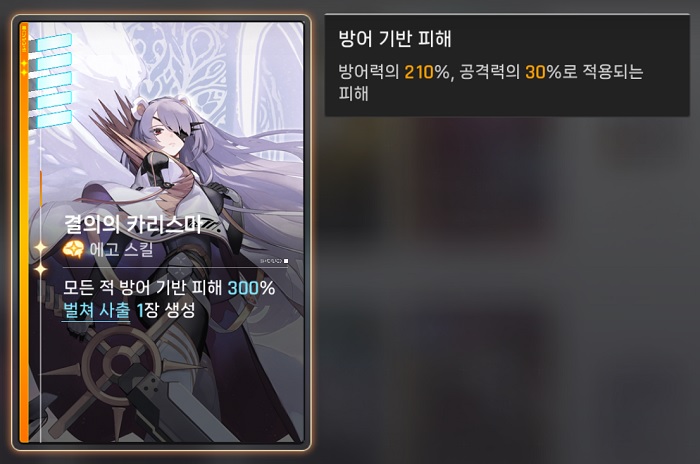Viewport: 700px width, 464px height.
Task: Click the cyan 300% damage value
Action: coord(251,288)
